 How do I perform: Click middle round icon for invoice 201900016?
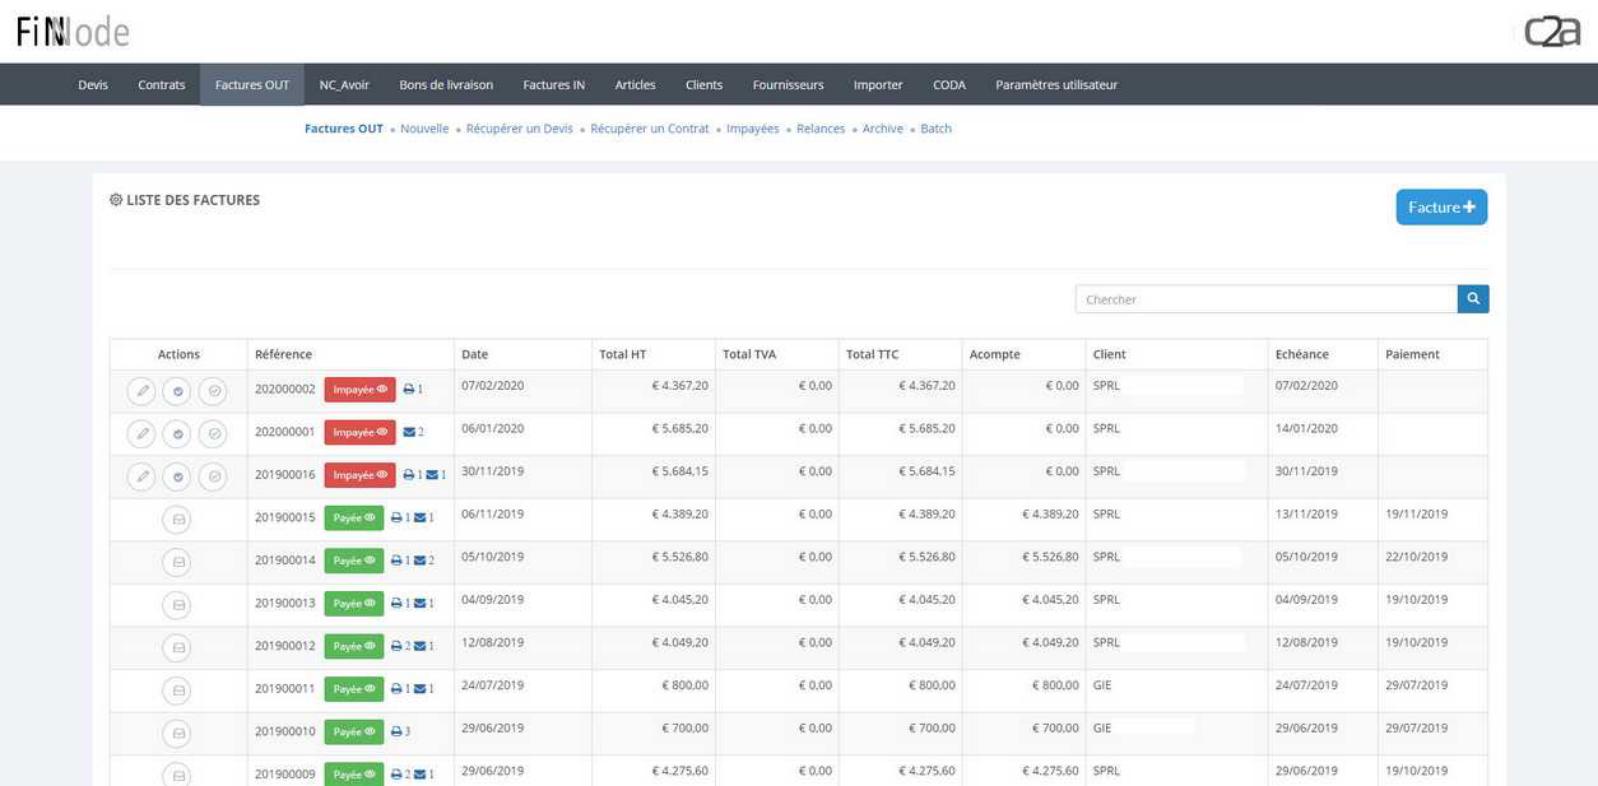point(177,477)
